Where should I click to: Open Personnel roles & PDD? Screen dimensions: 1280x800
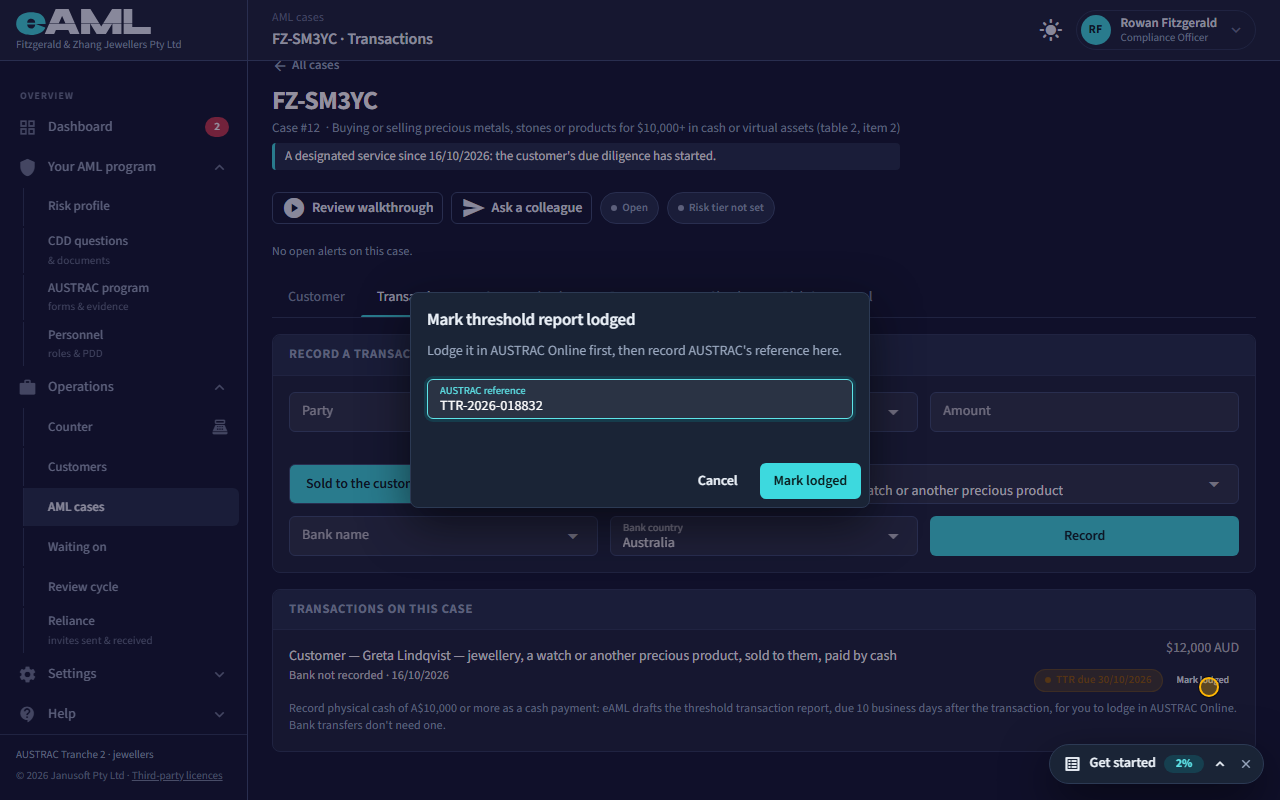tap(76, 343)
